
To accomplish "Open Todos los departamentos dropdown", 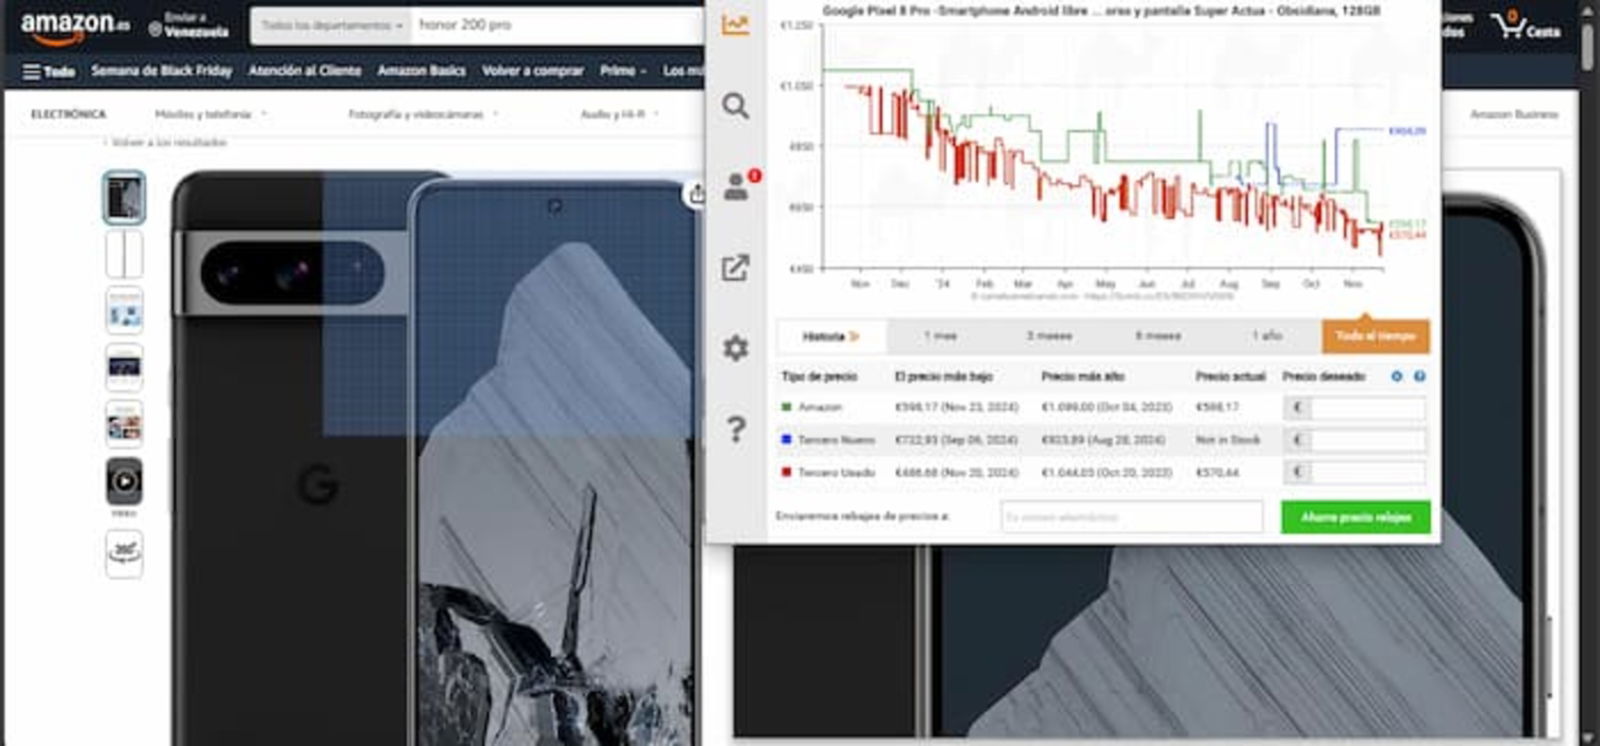I will [x=331, y=25].
